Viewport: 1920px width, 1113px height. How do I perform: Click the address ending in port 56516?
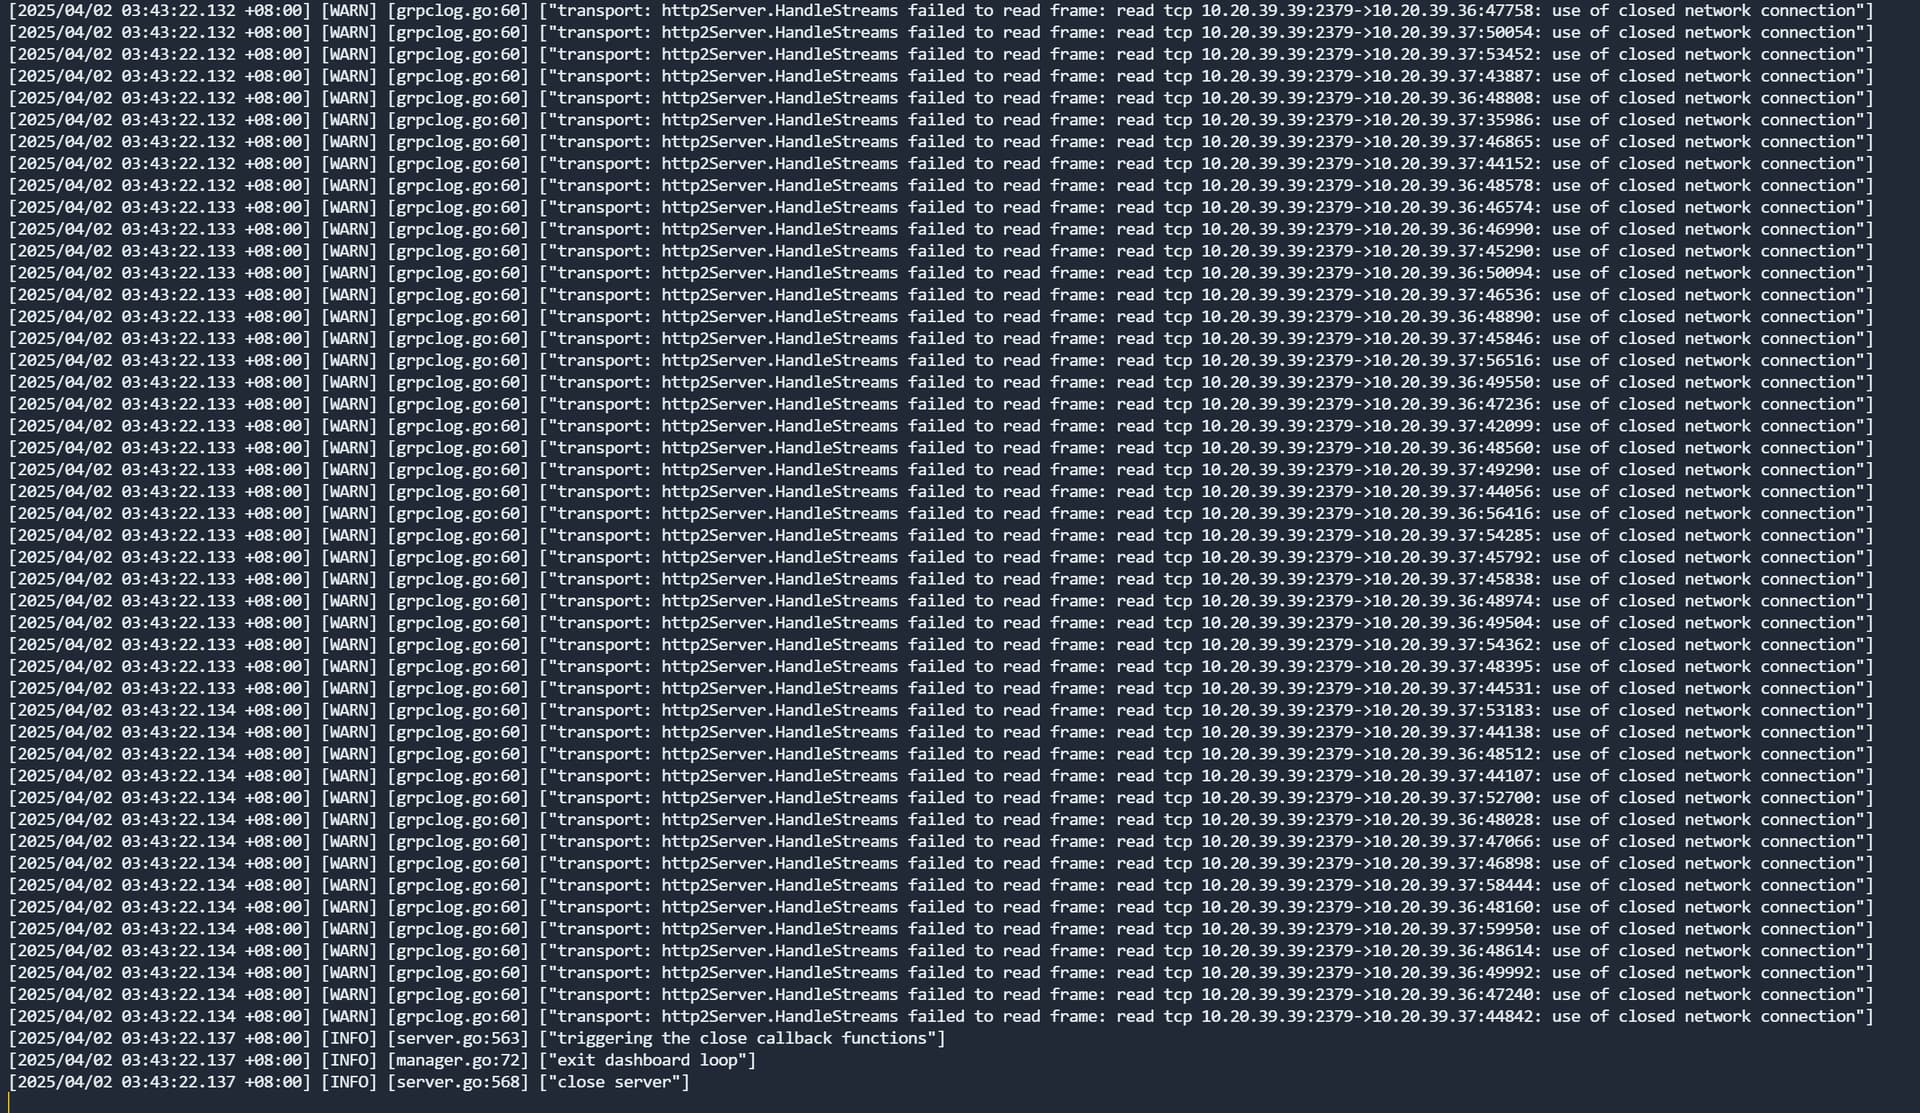pyautogui.click(x=1449, y=360)
